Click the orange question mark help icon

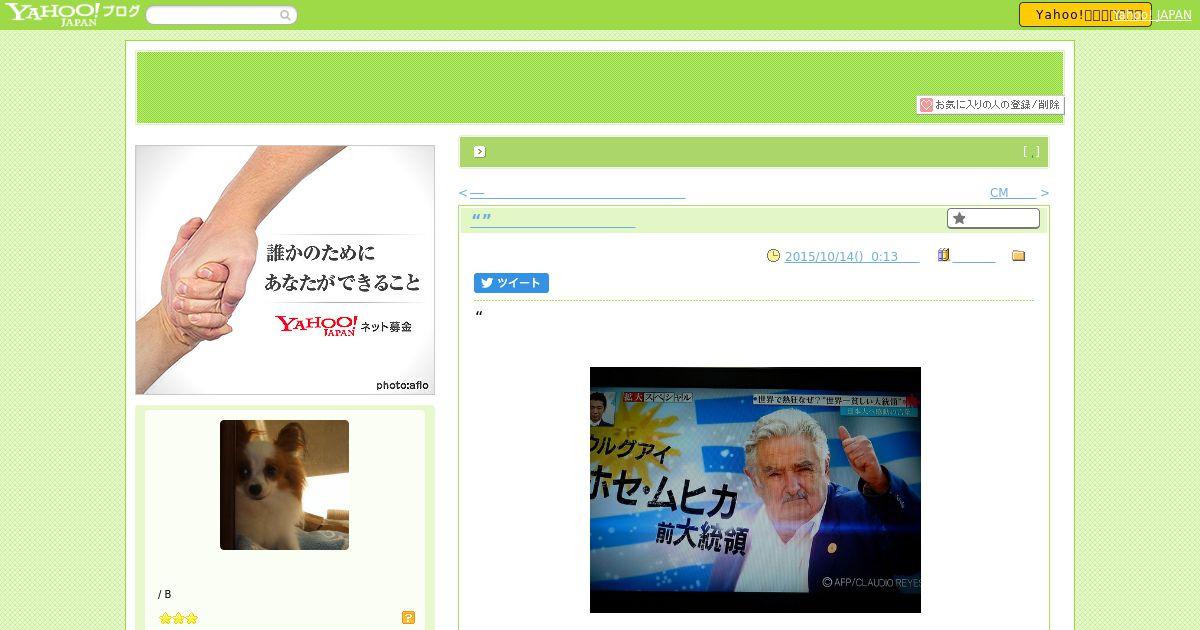[x=408, y=618]
